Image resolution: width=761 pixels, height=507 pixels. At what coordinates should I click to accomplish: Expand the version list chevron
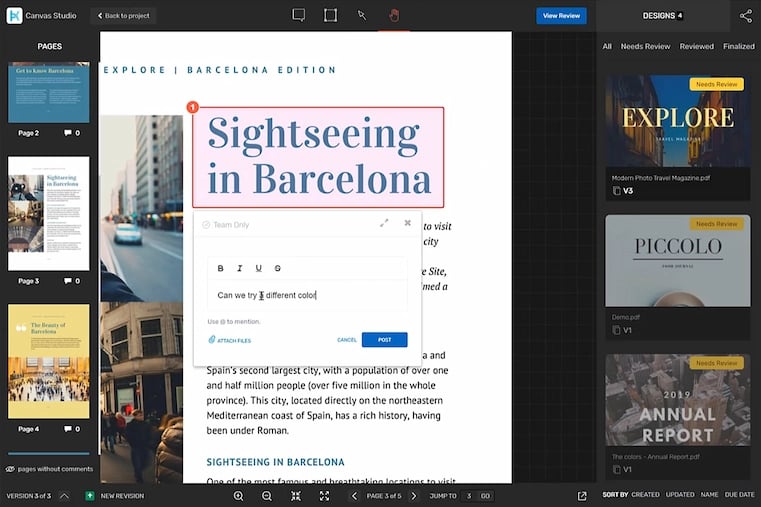64,496
